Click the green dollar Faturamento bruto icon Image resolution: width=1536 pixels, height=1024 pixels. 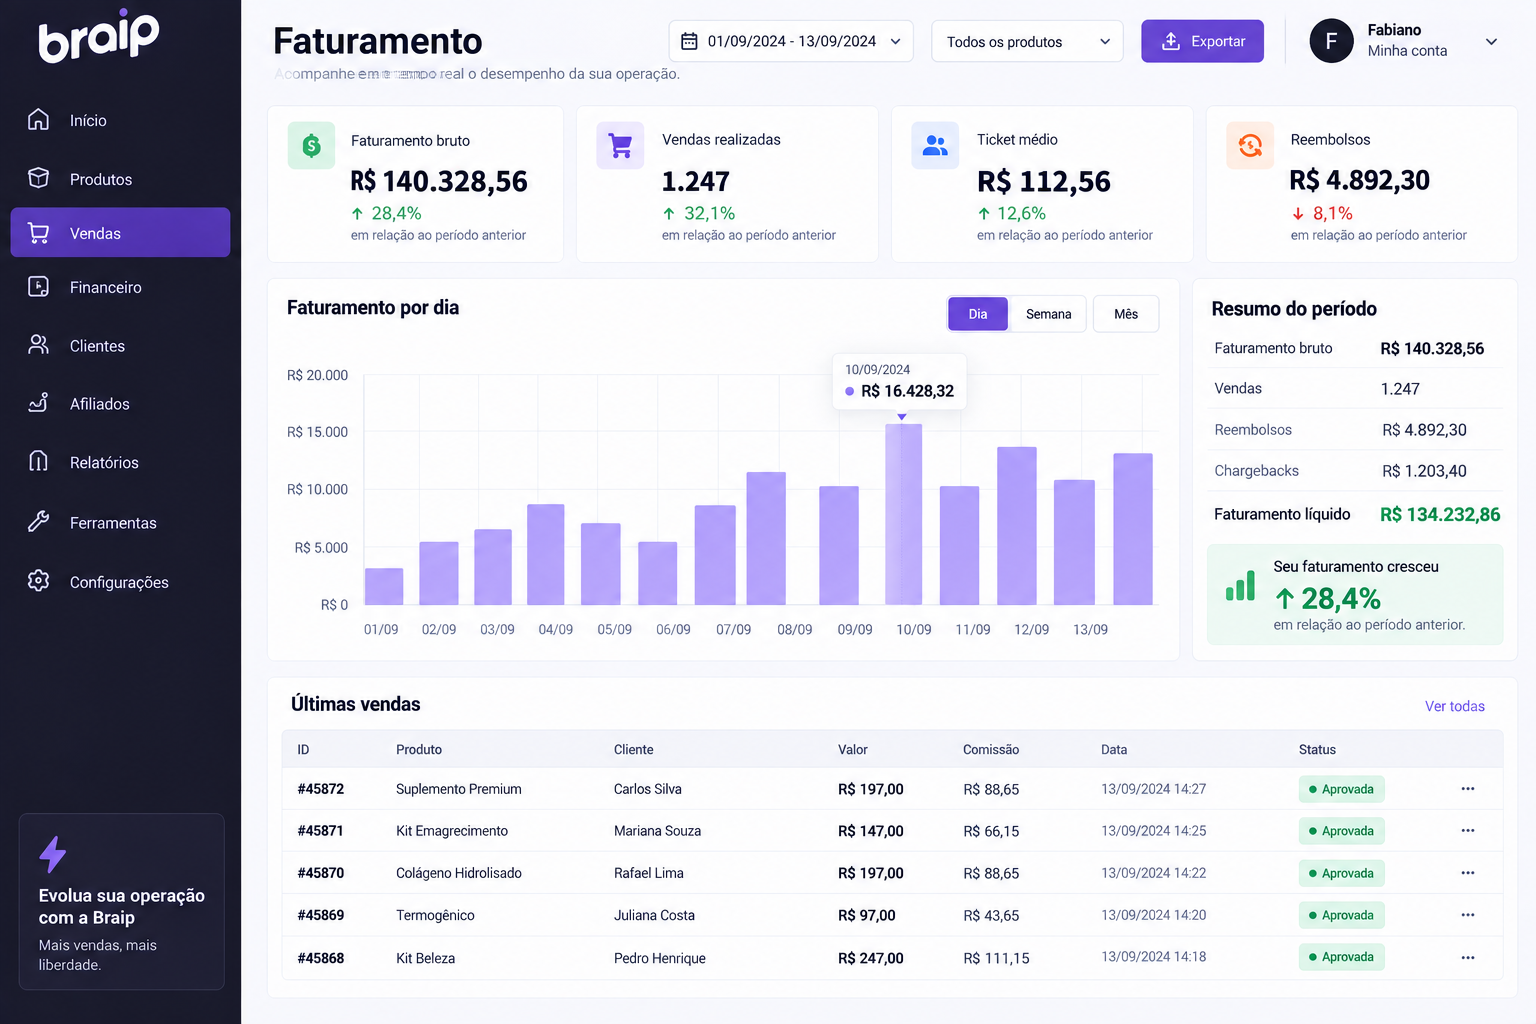pos(311,146)
